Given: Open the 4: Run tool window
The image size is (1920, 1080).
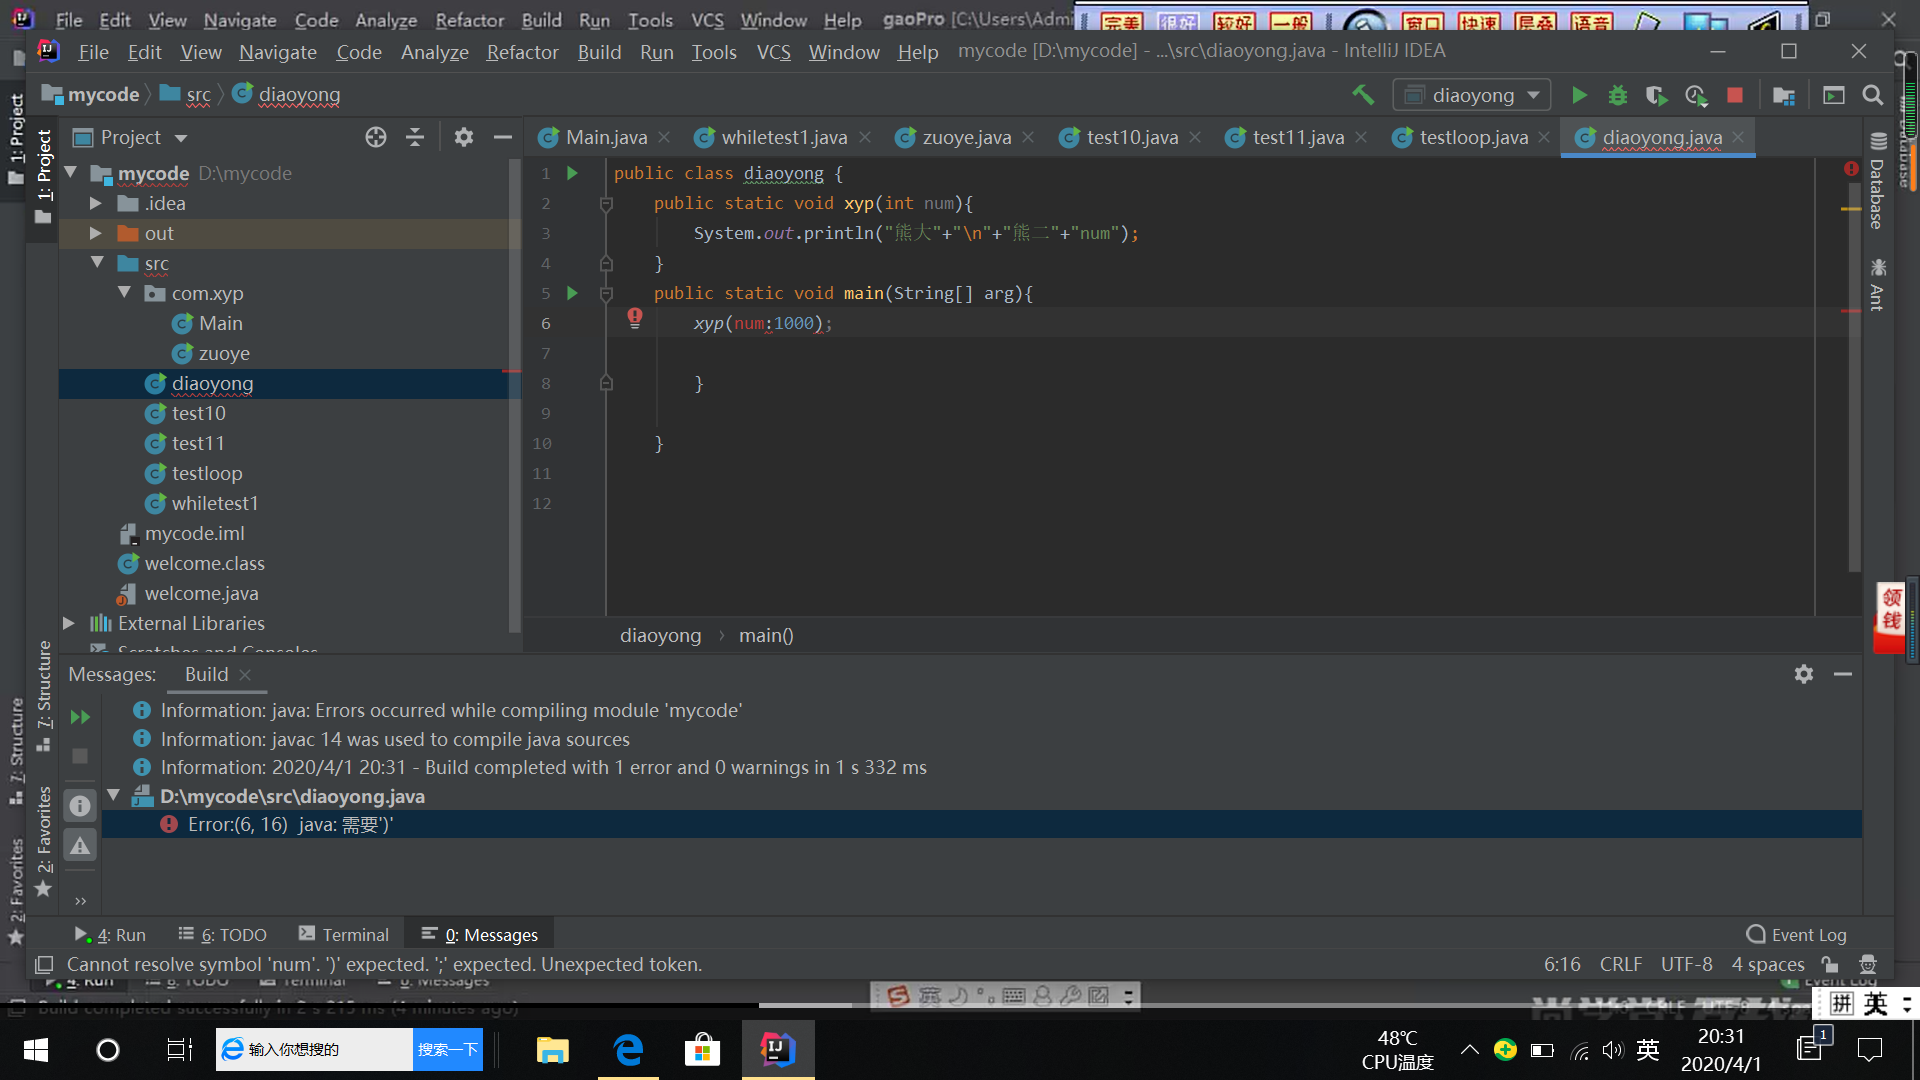Looking at the screenshot, I should tap(110, 934).
